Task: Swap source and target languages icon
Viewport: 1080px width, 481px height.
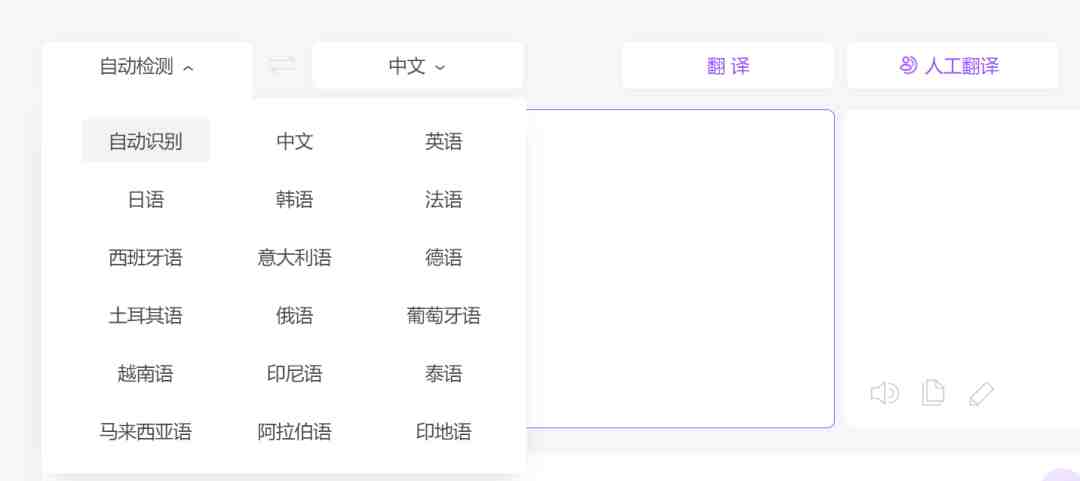Action: click(x=282, y=65)
